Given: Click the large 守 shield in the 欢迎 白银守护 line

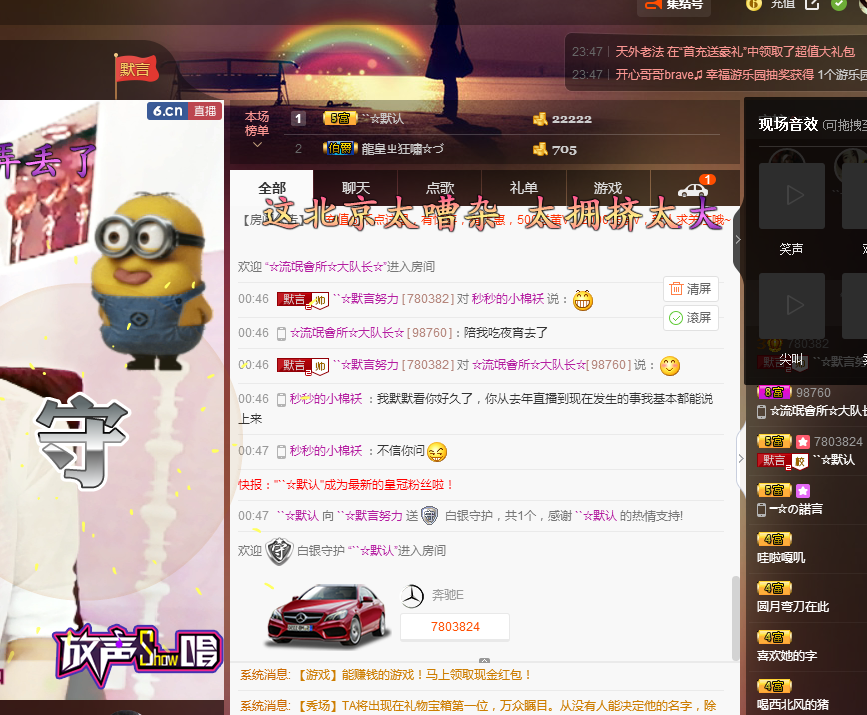Looking at the screenshot, I should click(279, 551).
